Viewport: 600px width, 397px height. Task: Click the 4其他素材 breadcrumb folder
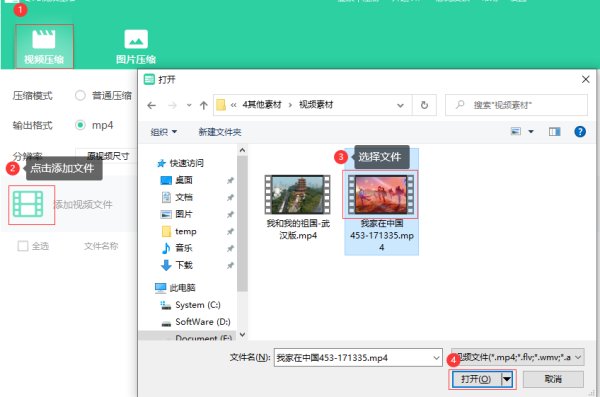262,105
